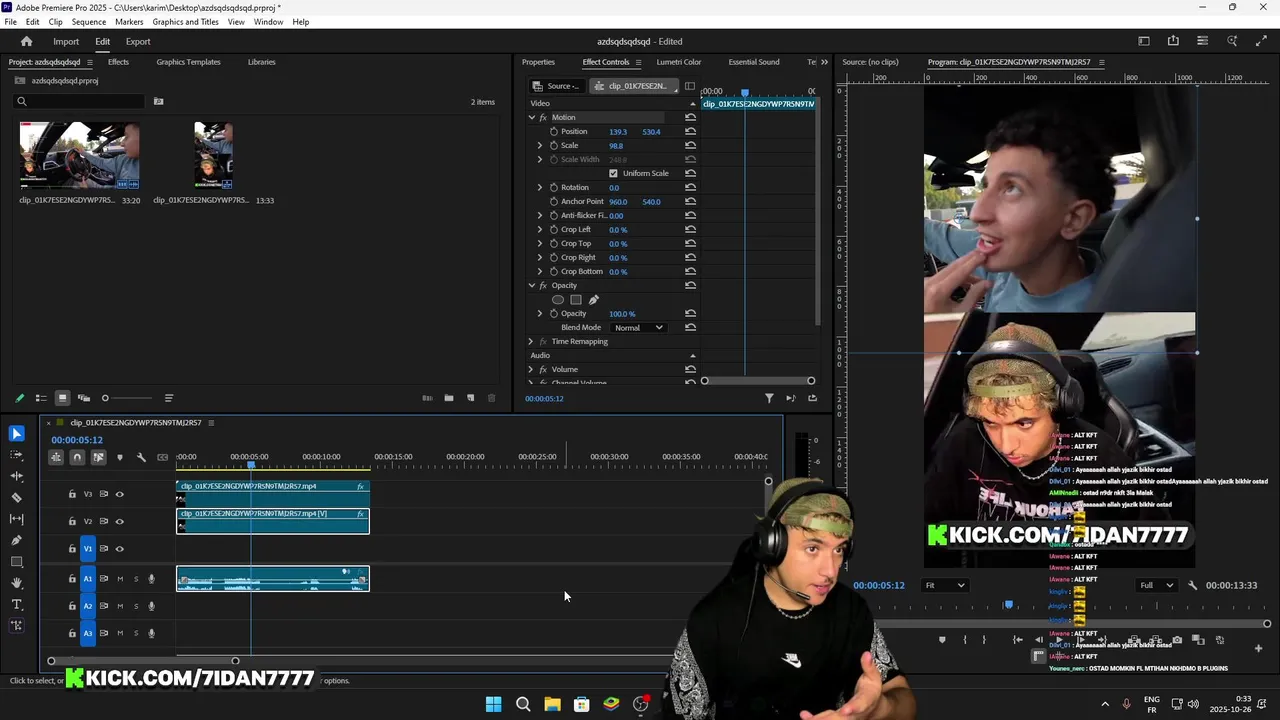Viewport: 1280px width, 720px height.
Task: Toggle the project writable pencil icon
Action: (x=19, y=398)
